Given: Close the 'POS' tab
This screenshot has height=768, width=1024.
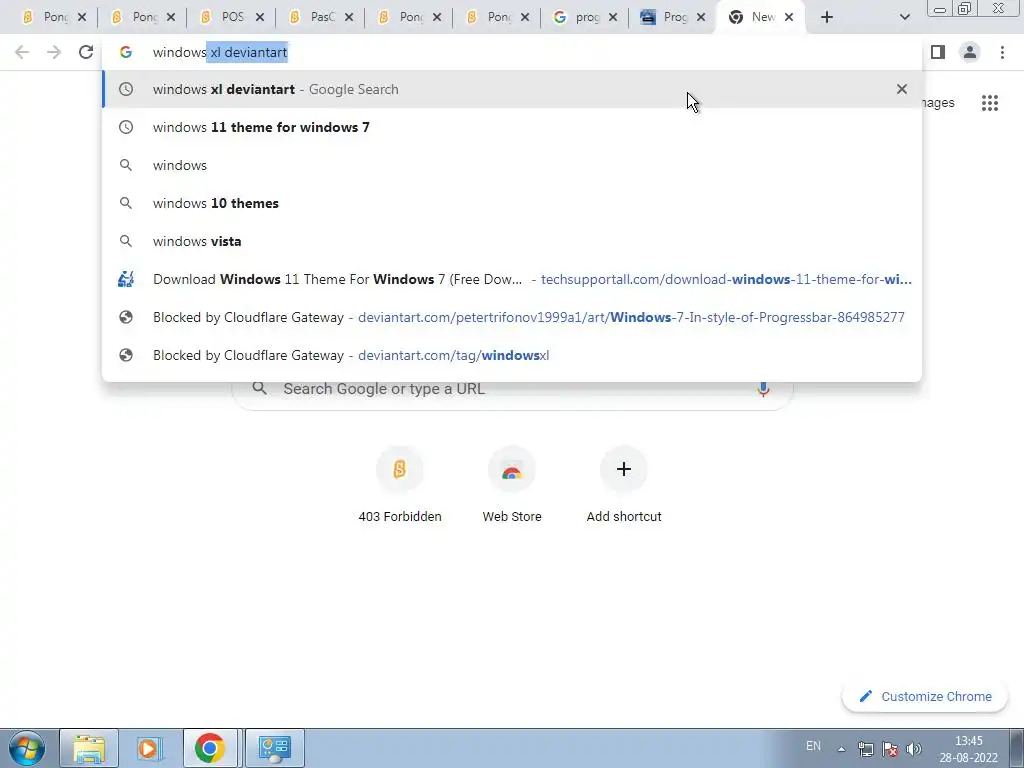Looking at the screenshot, I should point(259,17).
